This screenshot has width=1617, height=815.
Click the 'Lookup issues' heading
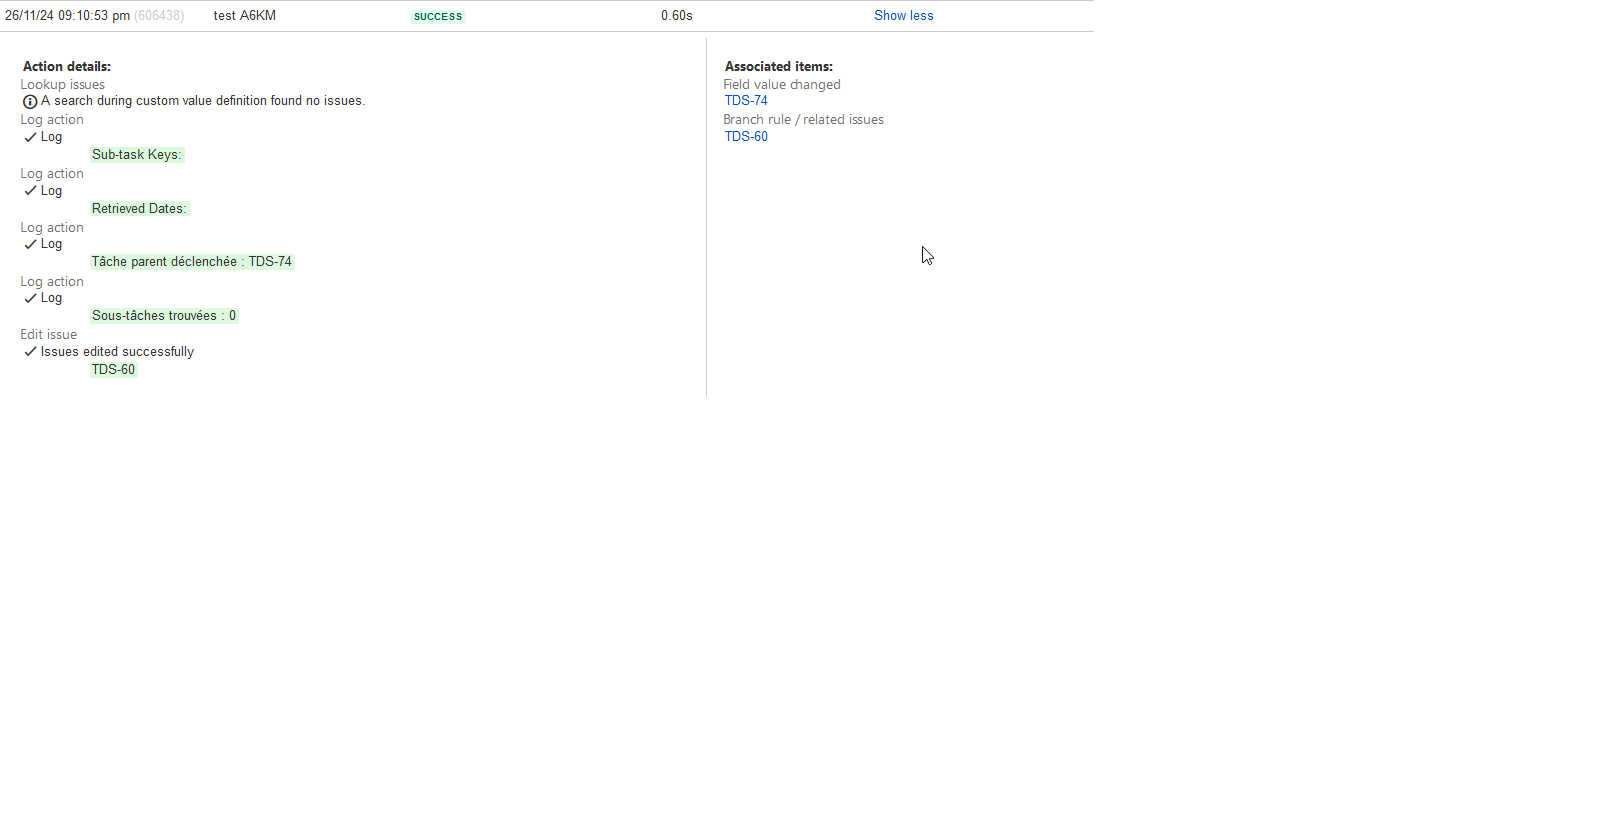coord(63,85)
